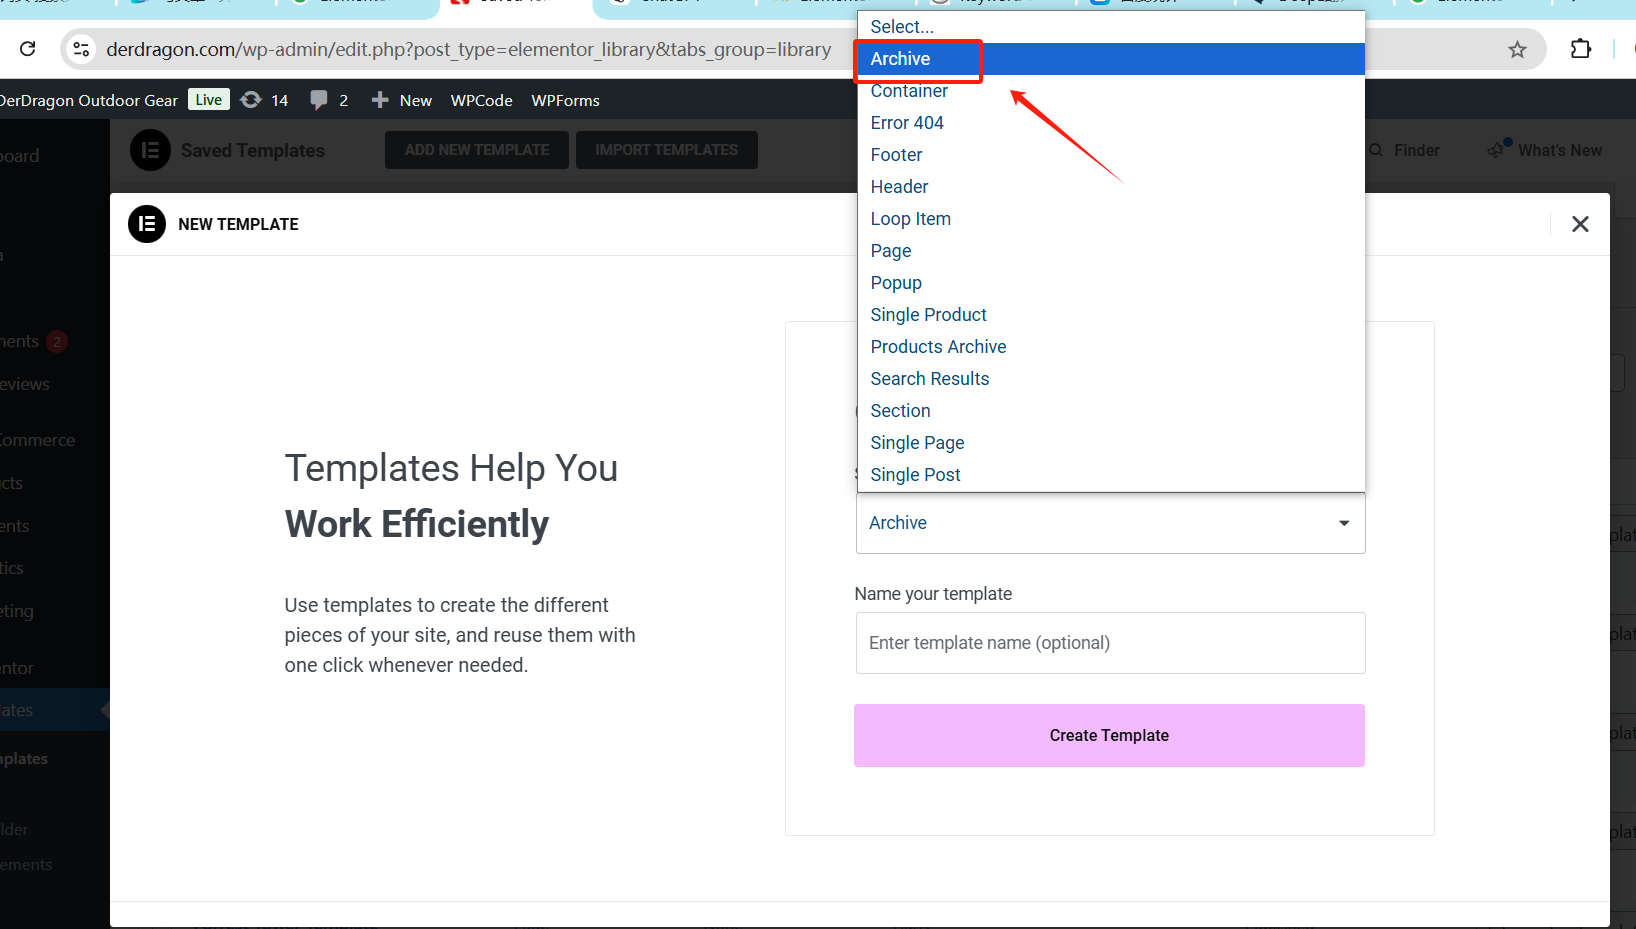
Task: Select the Single Product template type
Action: tap(1111, 315)
